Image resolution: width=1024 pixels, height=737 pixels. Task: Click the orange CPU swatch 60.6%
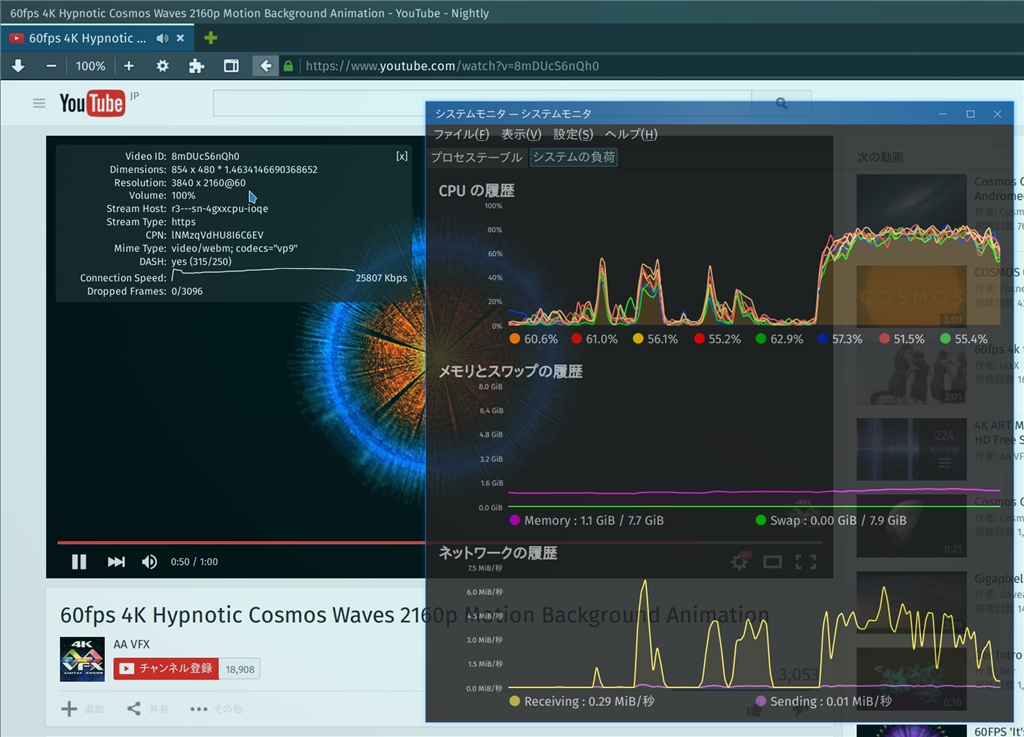[x=515, y=339]
